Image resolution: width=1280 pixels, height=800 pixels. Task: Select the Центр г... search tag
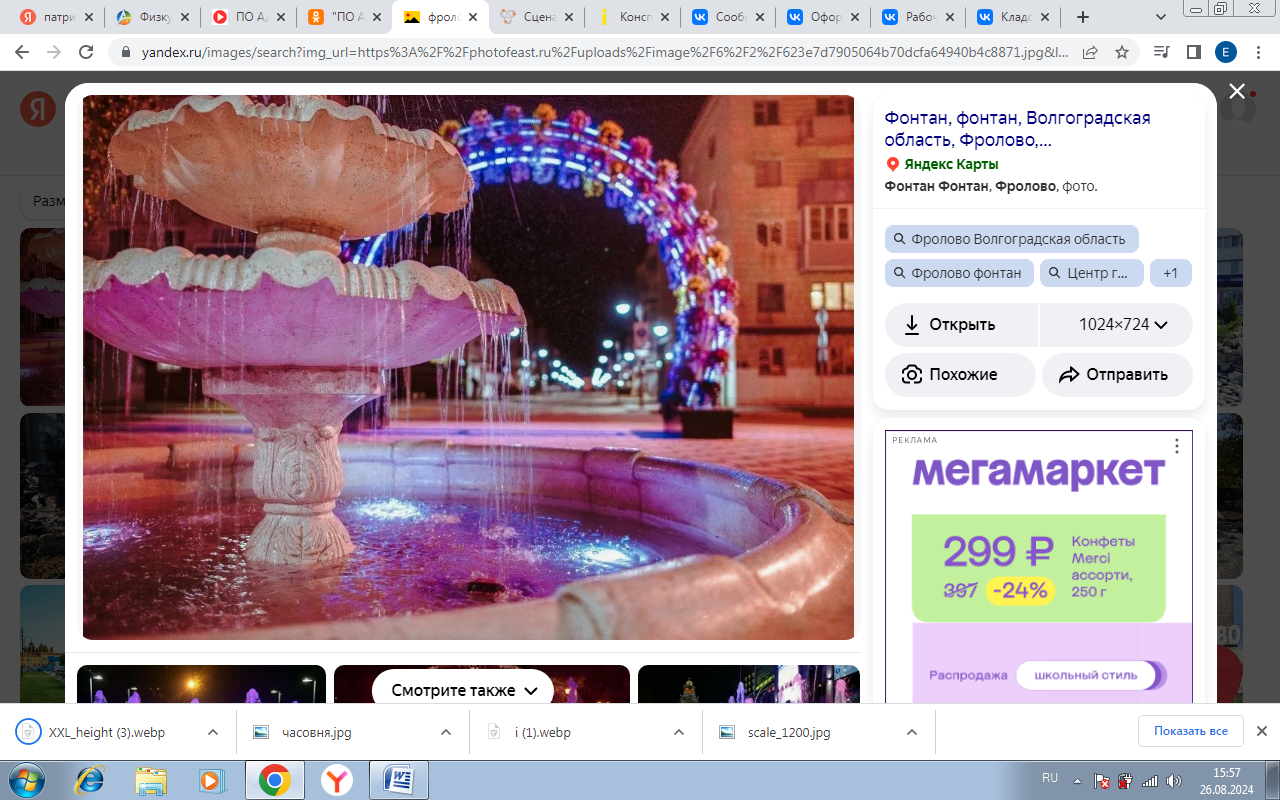[1091, 273]
